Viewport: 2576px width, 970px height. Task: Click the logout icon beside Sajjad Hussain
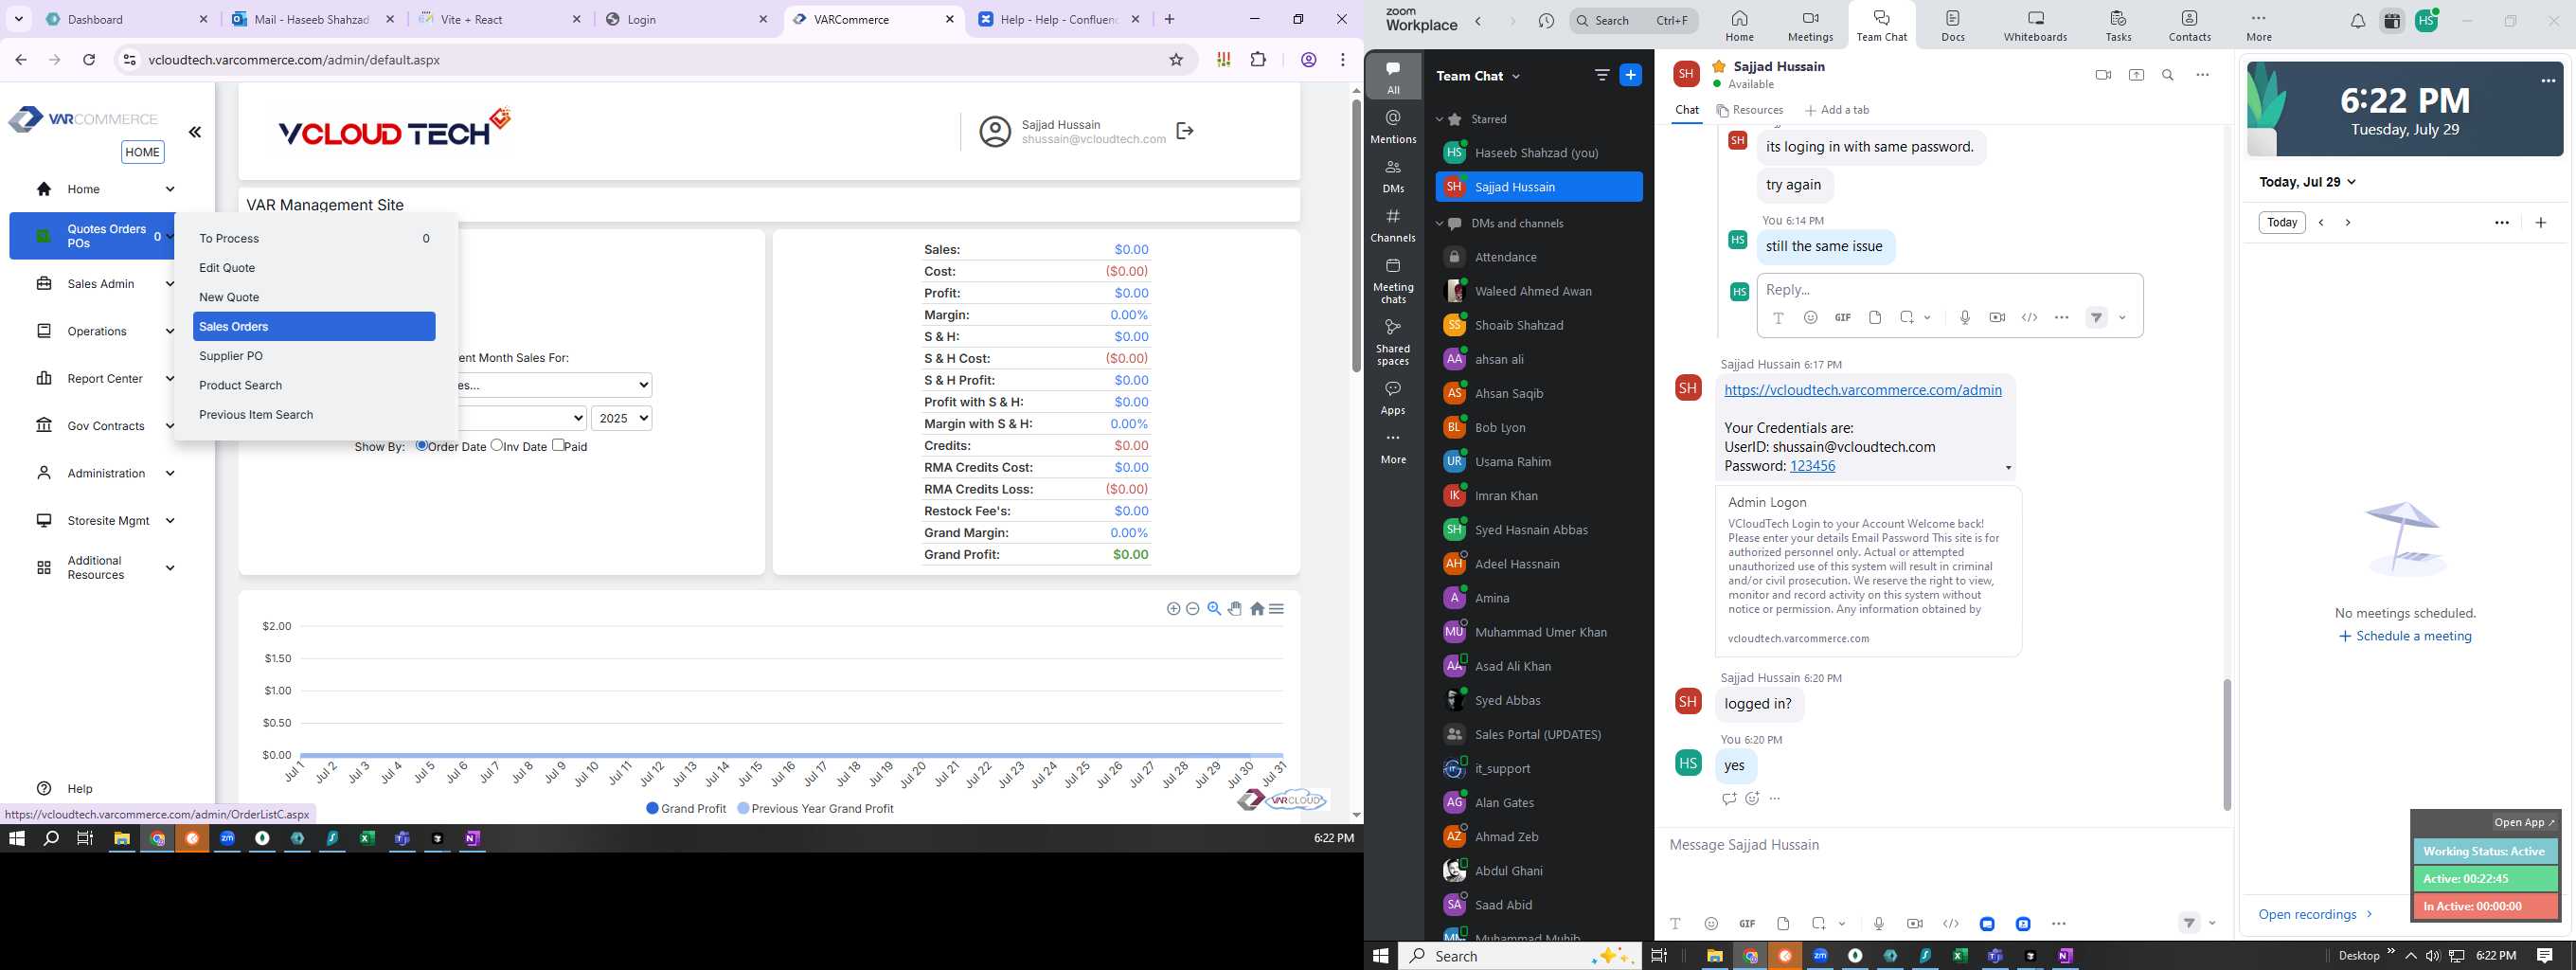coord(1185,131)
